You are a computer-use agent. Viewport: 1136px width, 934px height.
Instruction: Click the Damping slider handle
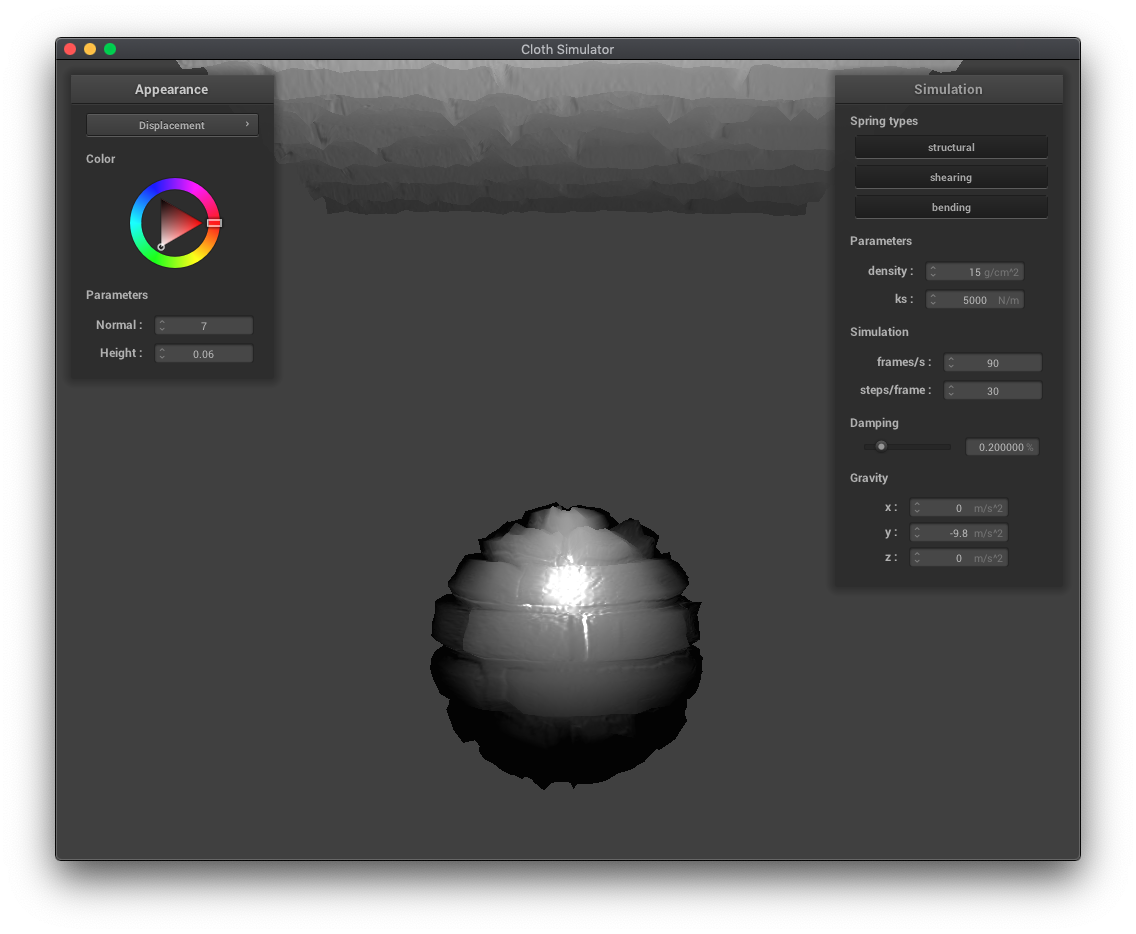881,446
